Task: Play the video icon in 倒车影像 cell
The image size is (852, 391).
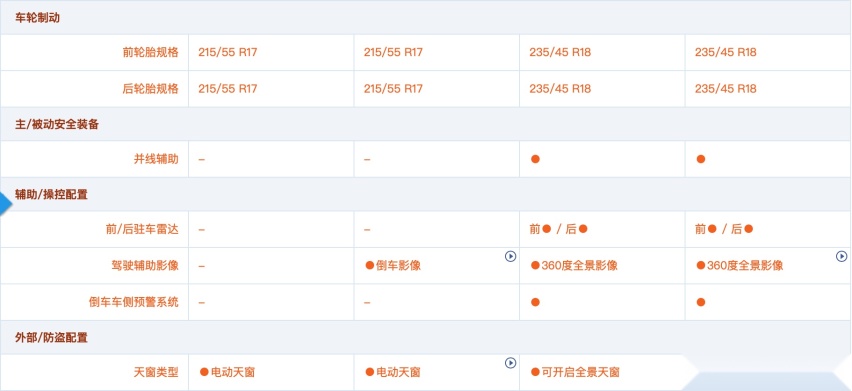Action: click(x=510, y=256)
